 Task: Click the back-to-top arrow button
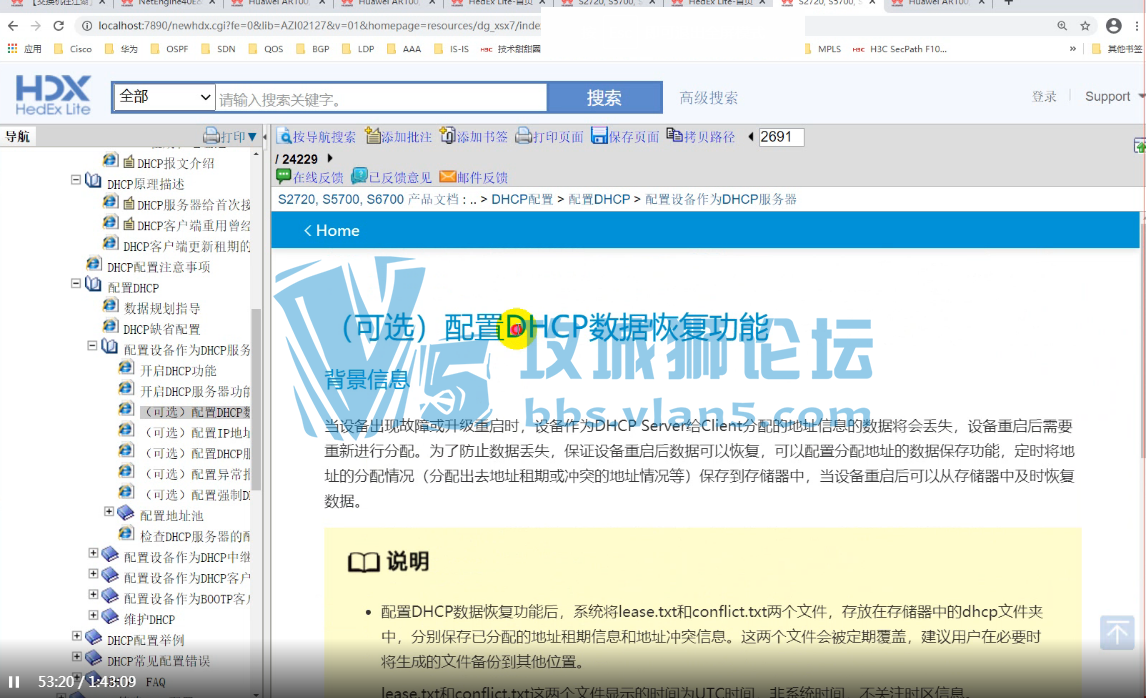(1117, 632)
